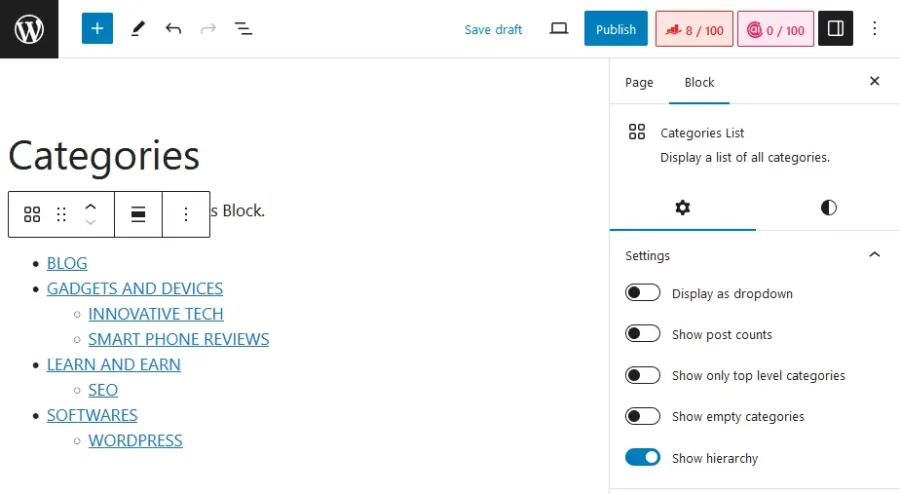This screenshot has height=494, width=900.
Task: Open the WORDPRESS subcategory link
Action: [x=135, y=440]
